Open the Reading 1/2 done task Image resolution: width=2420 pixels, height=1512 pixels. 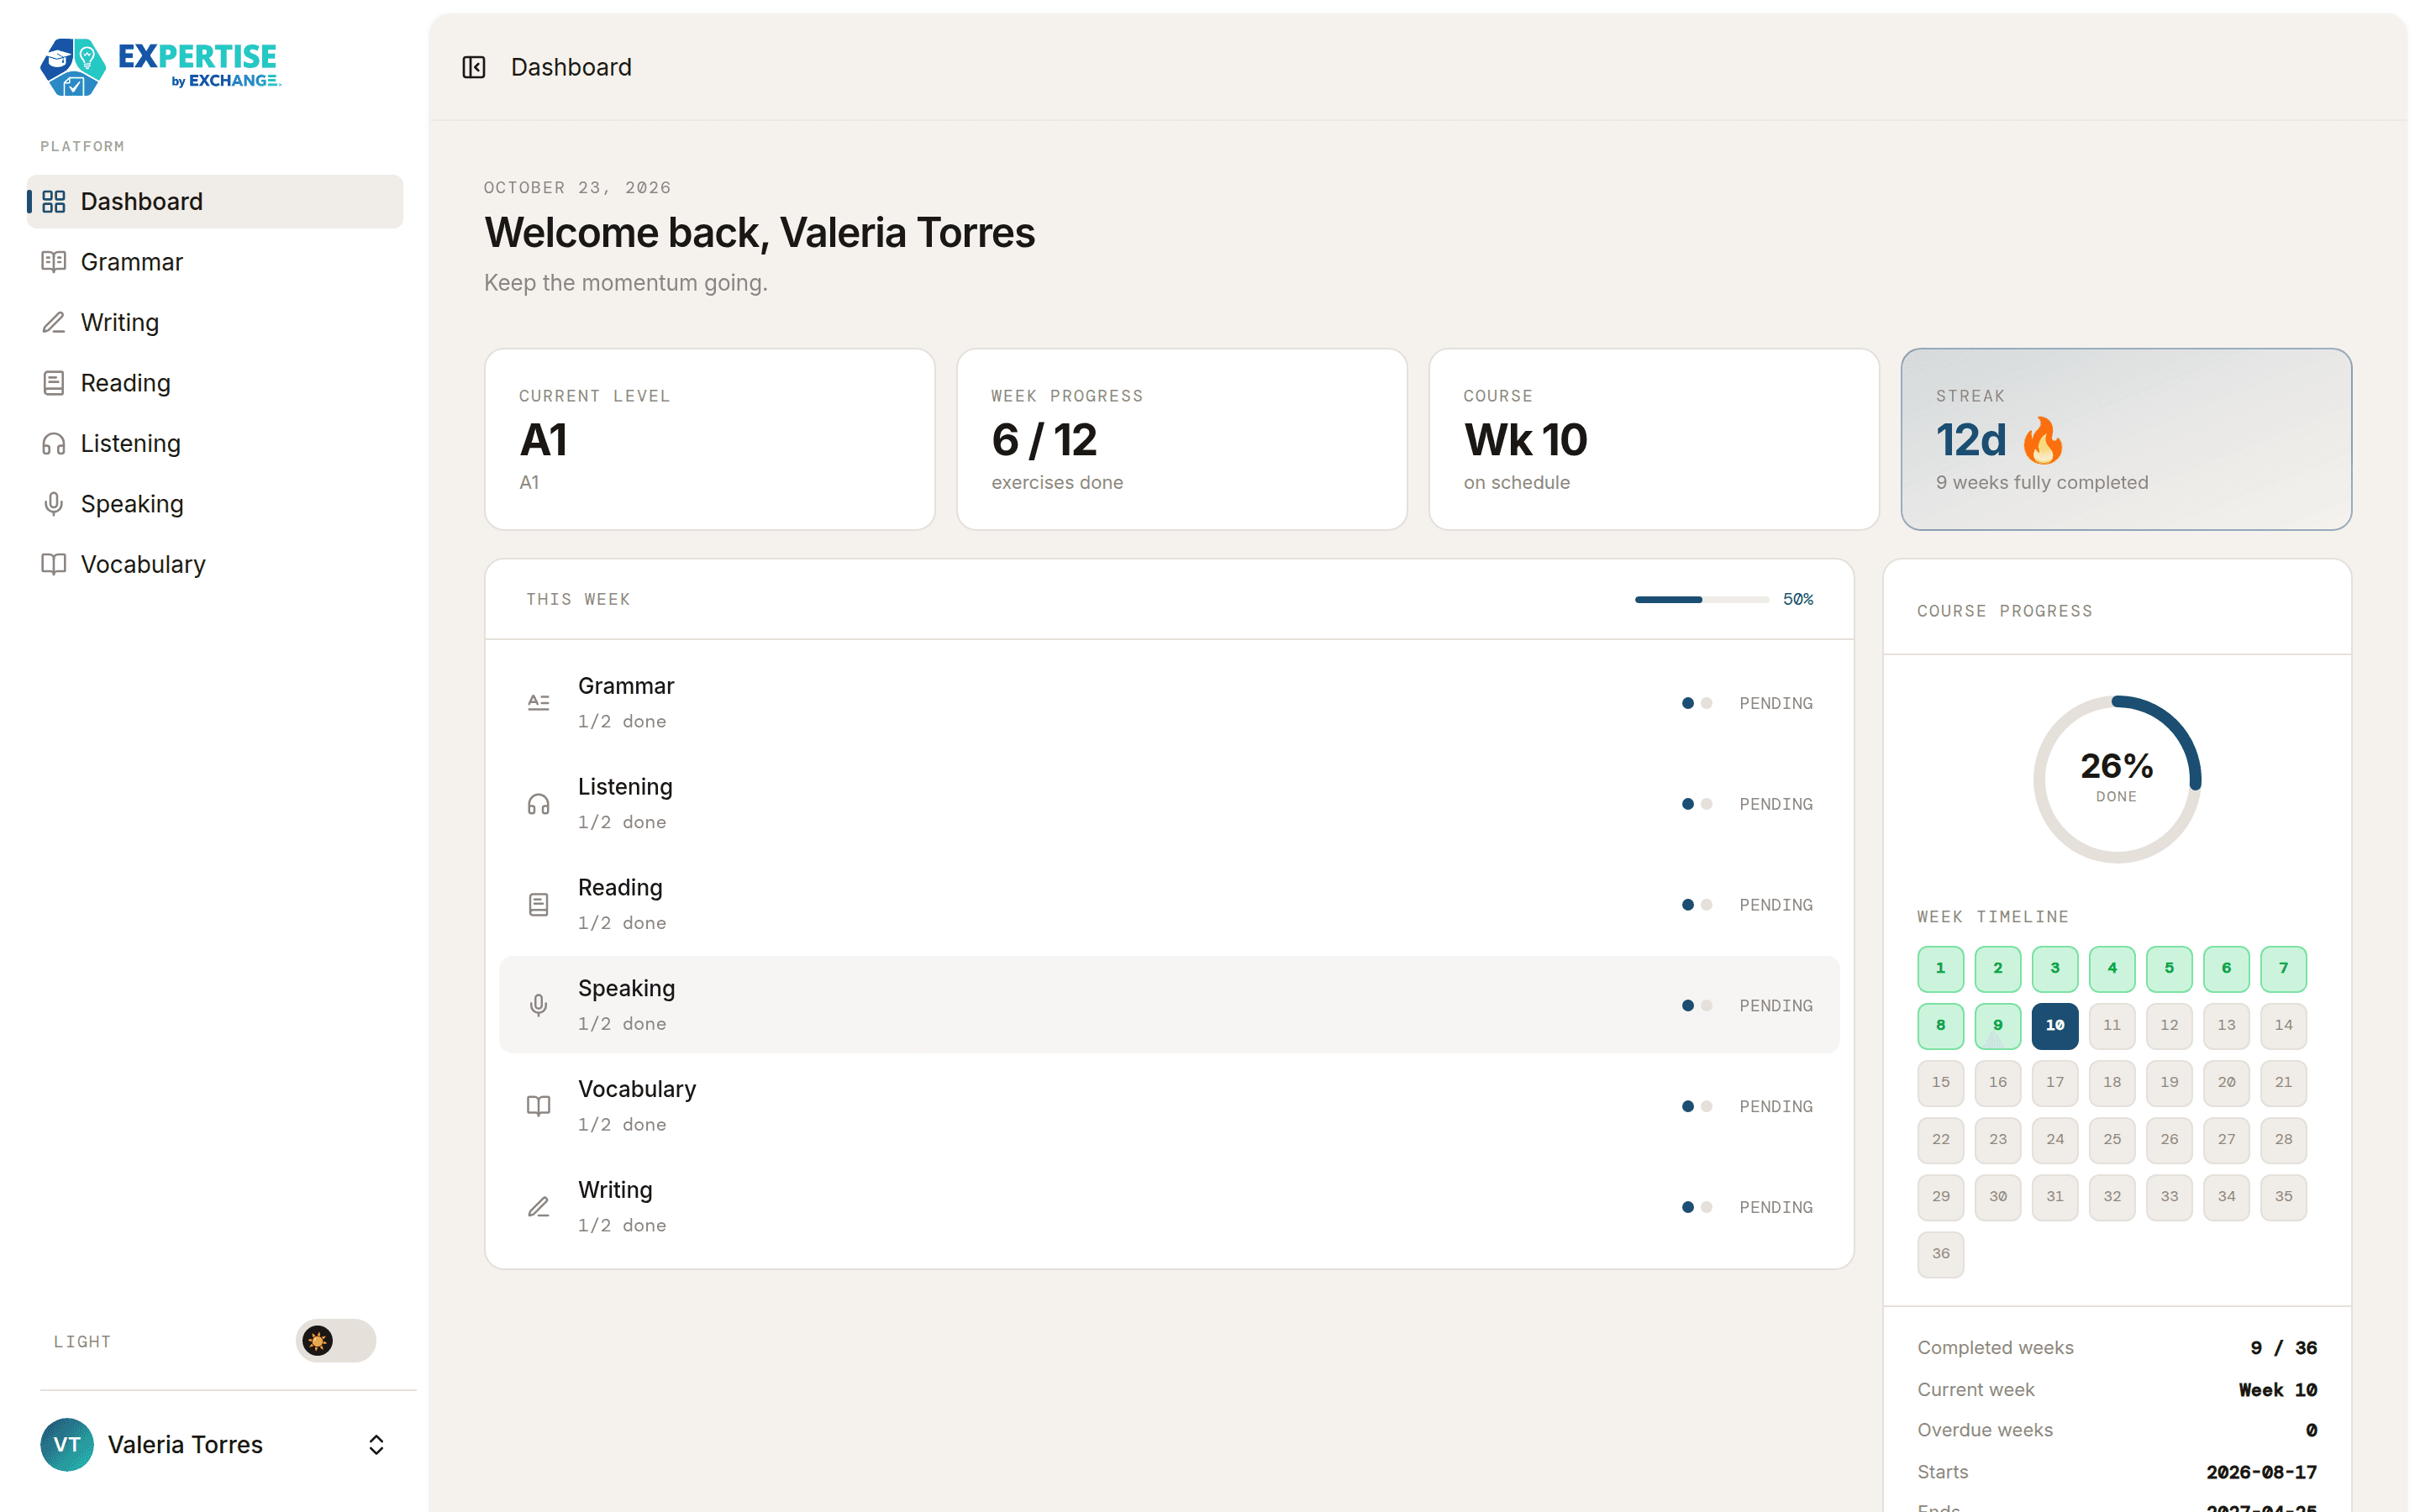(x=1169, y=905)
